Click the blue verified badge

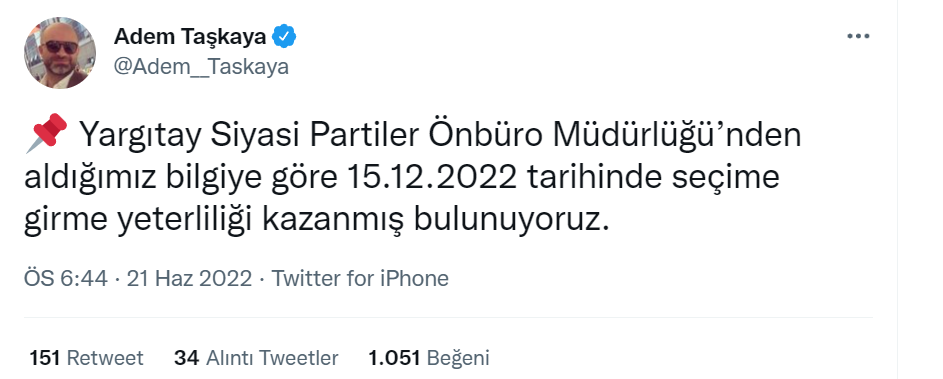[284, 37]
